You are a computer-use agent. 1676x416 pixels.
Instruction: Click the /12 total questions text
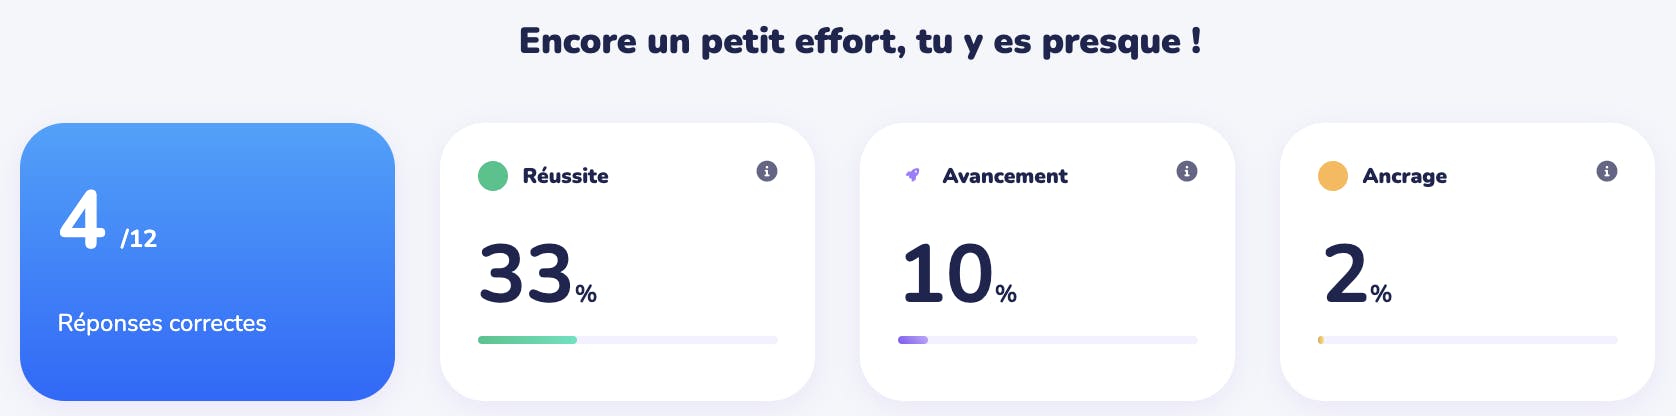coord(139,238)
